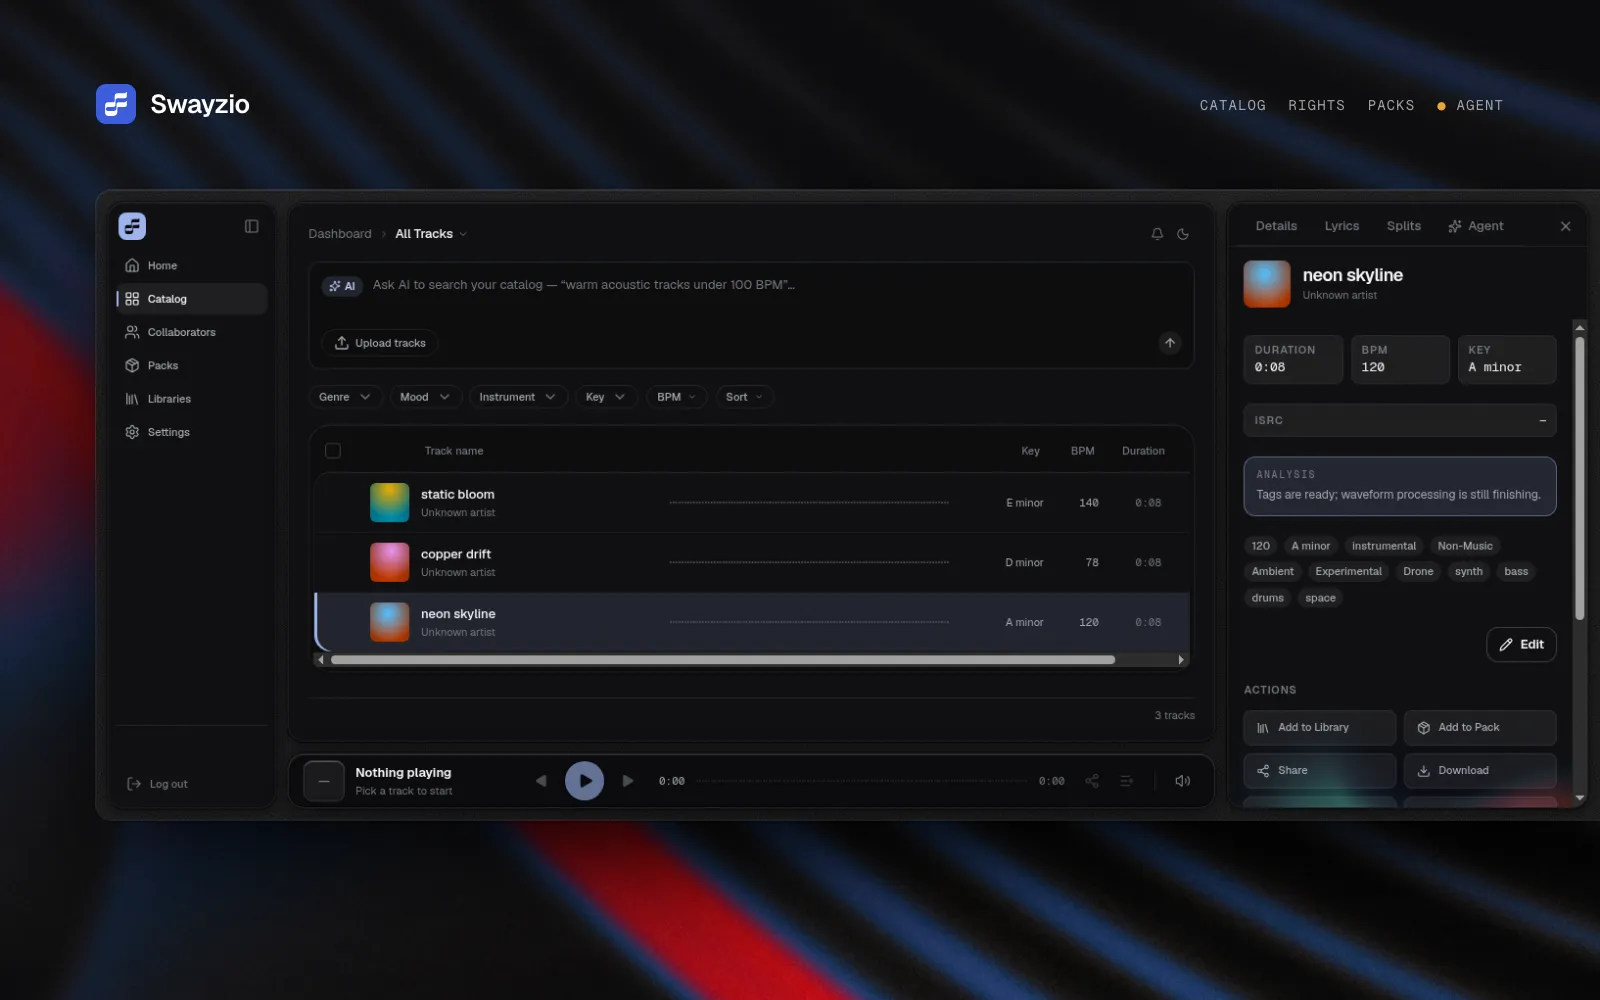Open Libraries in the sidebar
Screen dimensions: 1600x1000
(x=191, y=399)
